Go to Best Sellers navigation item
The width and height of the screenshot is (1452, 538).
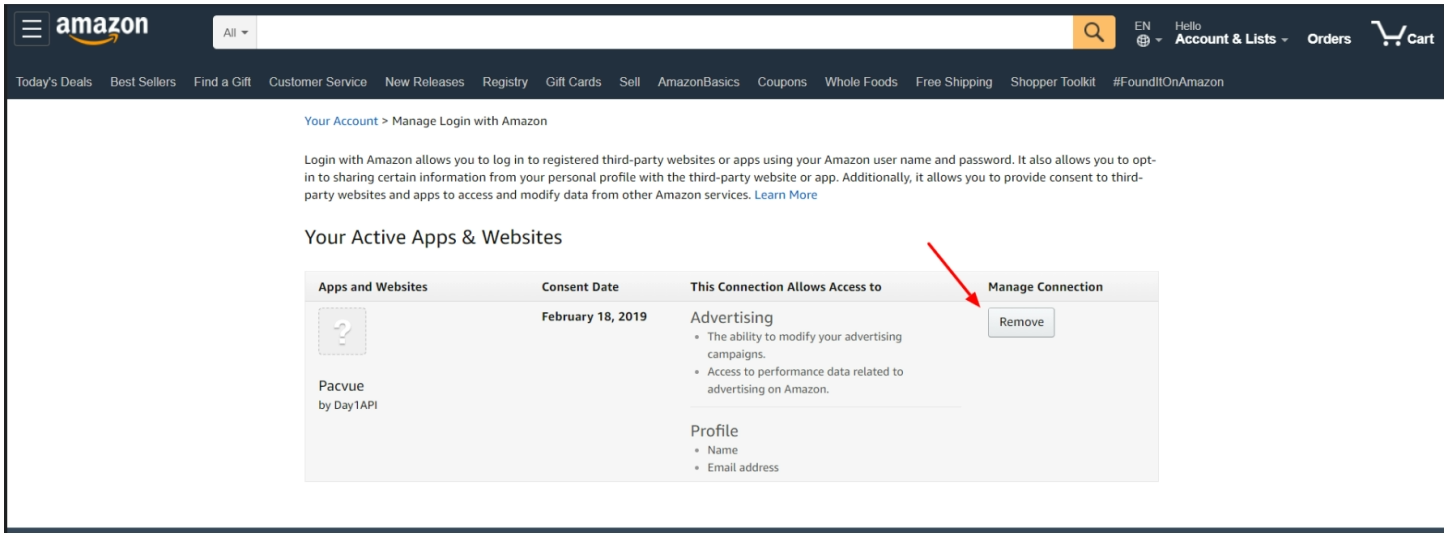143,82
